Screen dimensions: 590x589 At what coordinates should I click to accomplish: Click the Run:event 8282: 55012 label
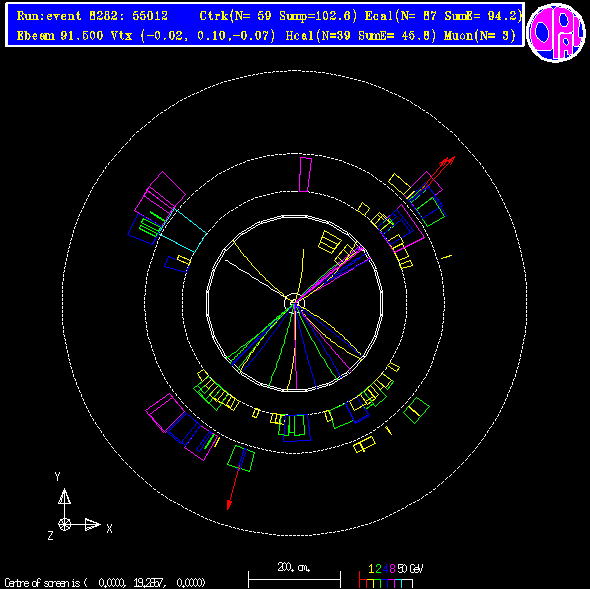(92, 16)
